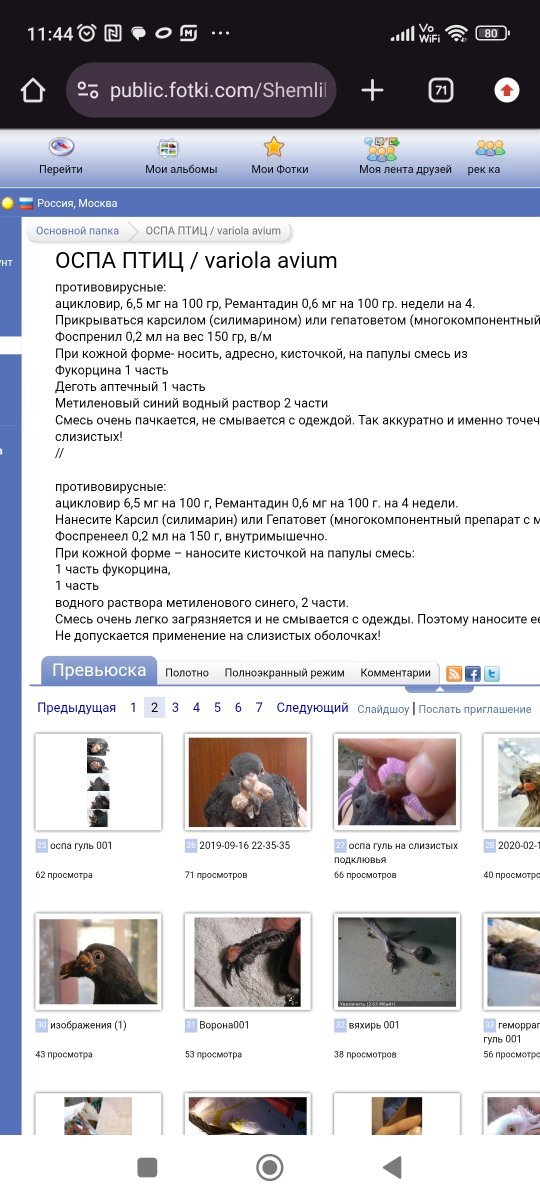Click the Следующий pagination link
The height and width of the screenshot is (1200, 540).
pos(312,707)
